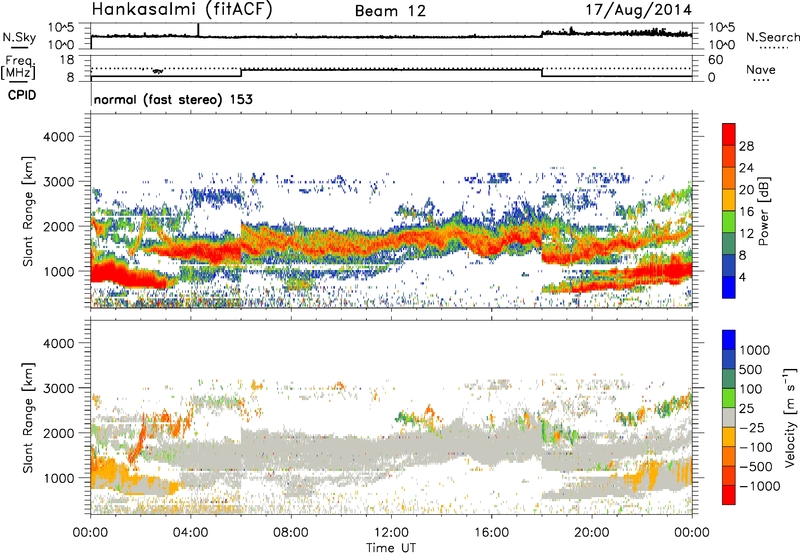Viewport: 800px width, 554px height.
Task: Click the frequency step-up at 06:00
Action: (x=241, y=73)
